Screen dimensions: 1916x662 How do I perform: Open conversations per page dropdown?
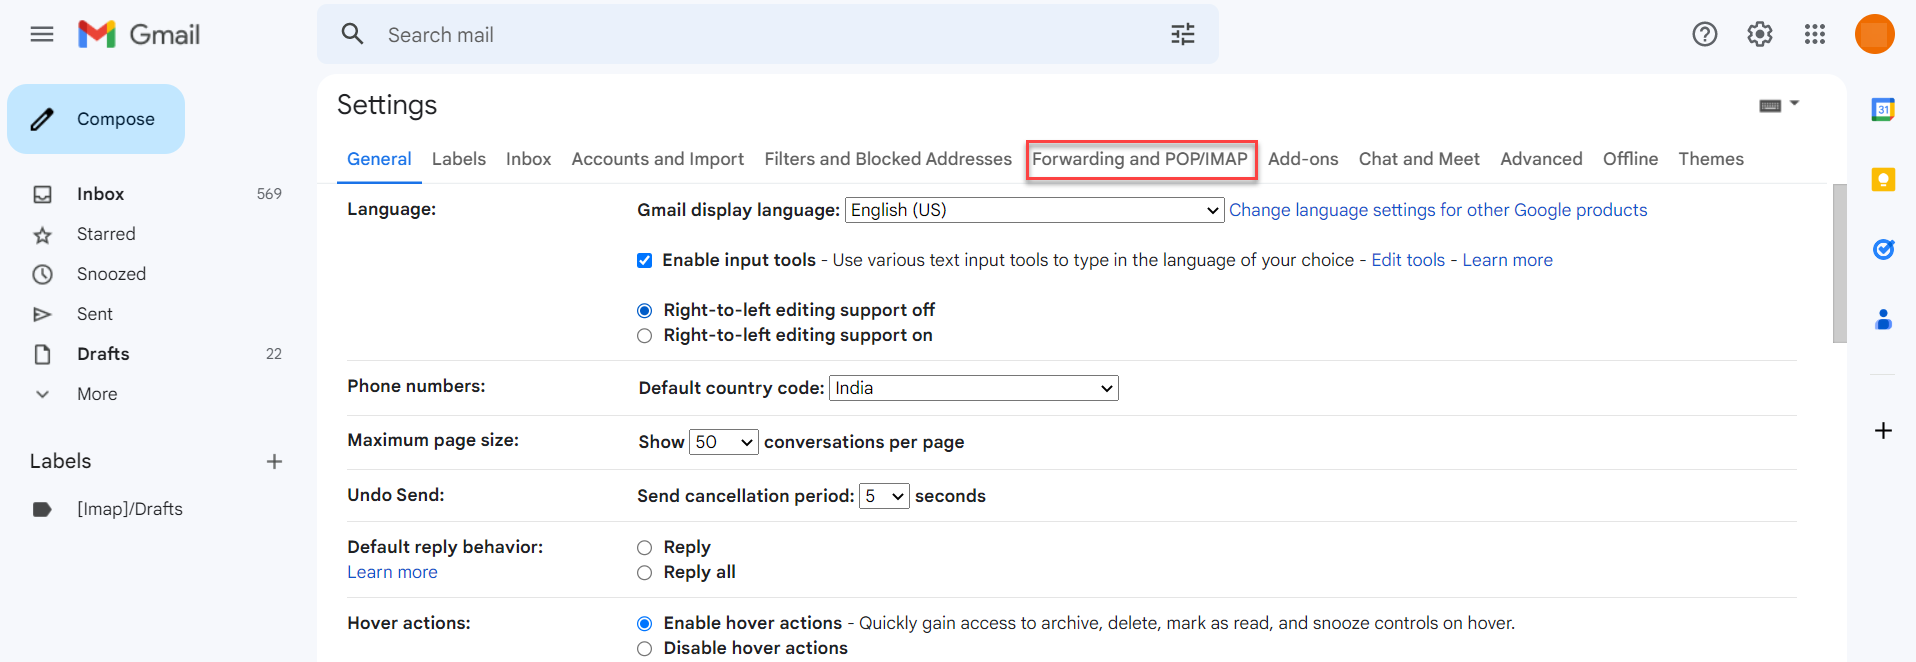[x=724, y=442]
